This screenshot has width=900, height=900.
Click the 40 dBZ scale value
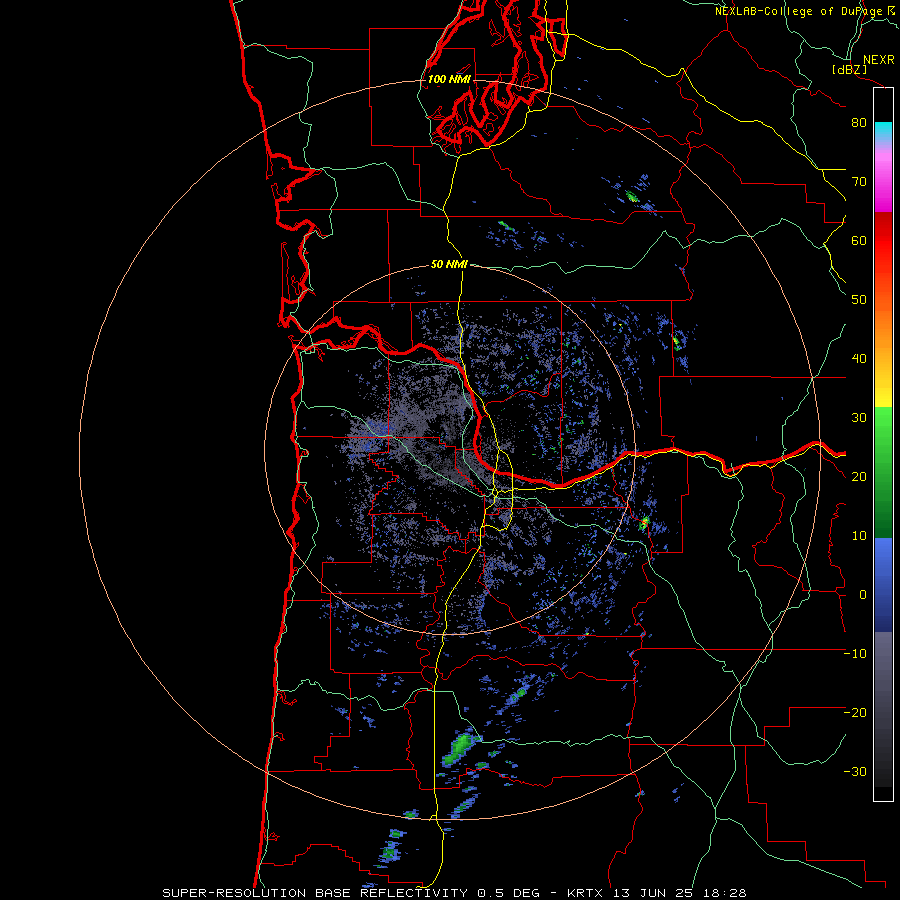(x=859, y=359)
